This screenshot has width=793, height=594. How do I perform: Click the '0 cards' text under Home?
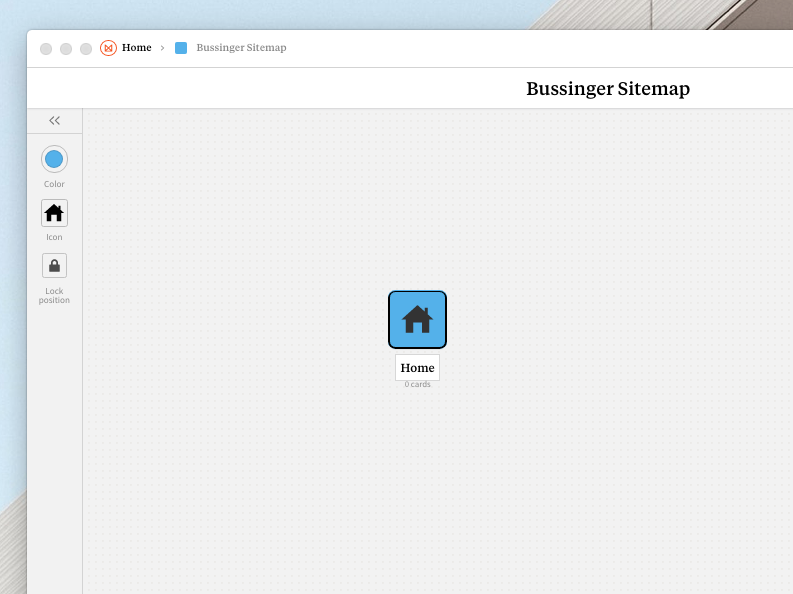417,384
